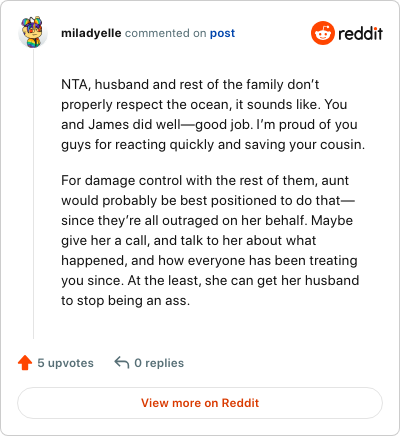400x436 pixels.
Task: Click the "View more on Reddit" button
Action: click(200, 403)
